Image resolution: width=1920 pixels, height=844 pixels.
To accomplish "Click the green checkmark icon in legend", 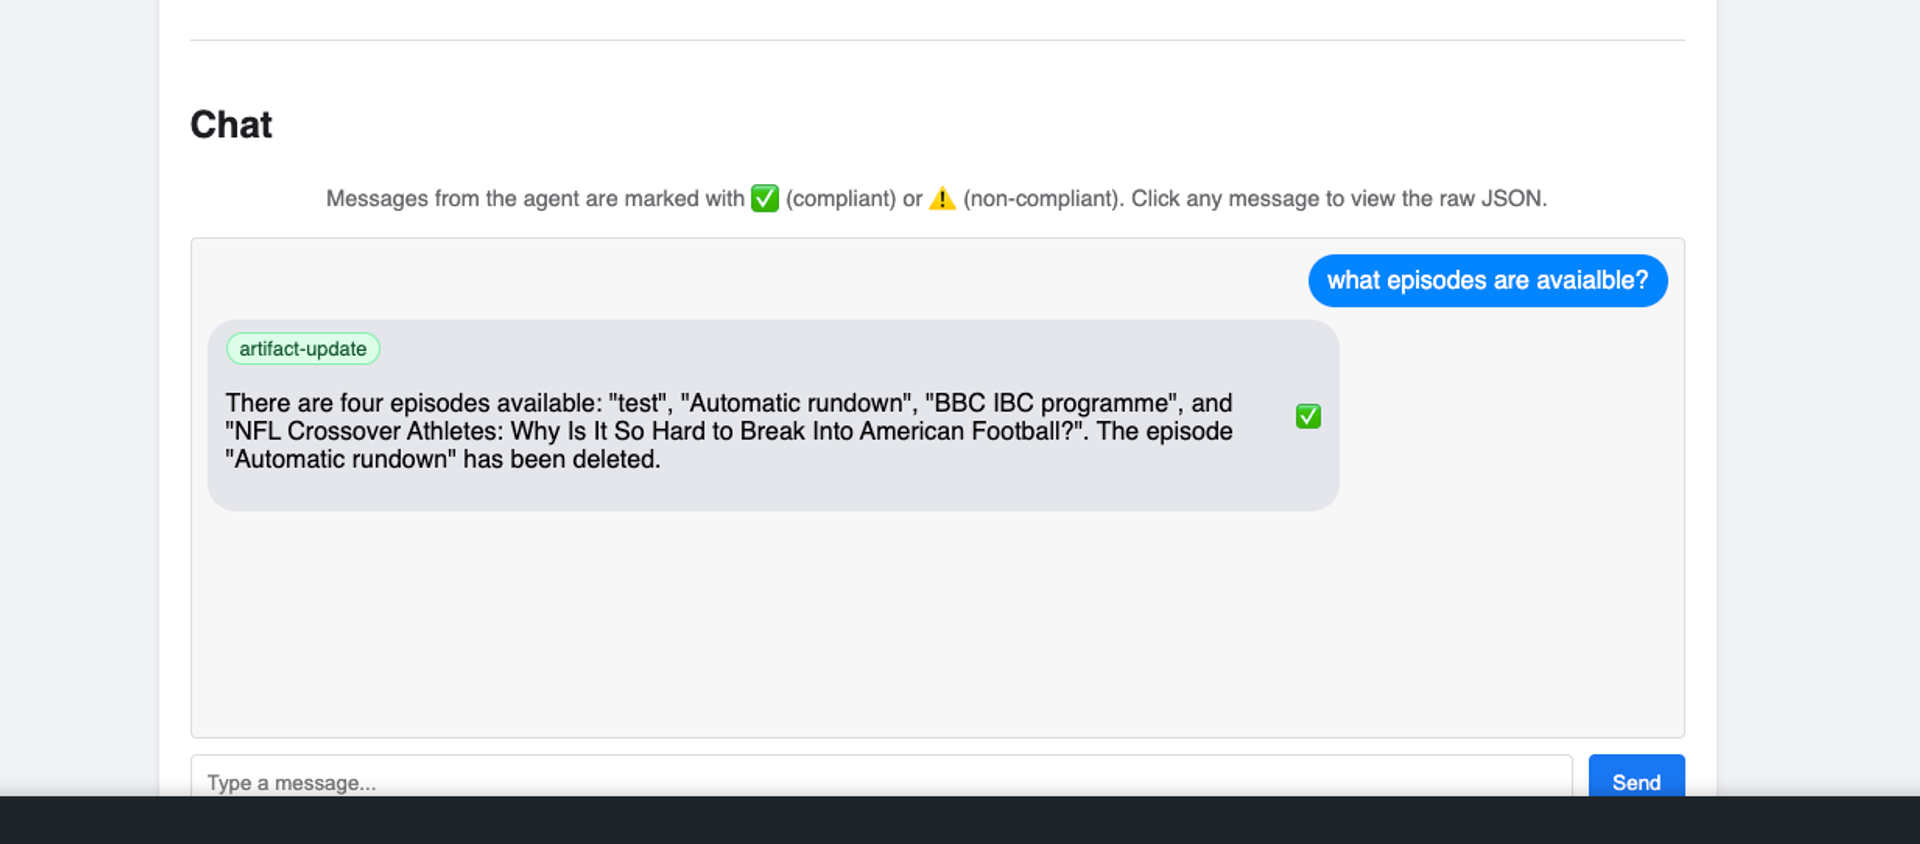I will click(x=765, y=198).
